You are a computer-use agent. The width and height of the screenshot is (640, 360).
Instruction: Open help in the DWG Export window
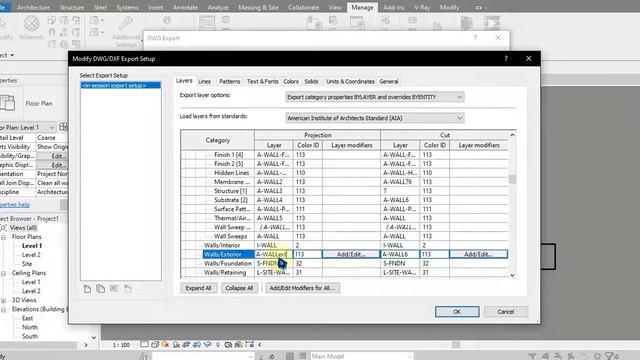(475, 38)
